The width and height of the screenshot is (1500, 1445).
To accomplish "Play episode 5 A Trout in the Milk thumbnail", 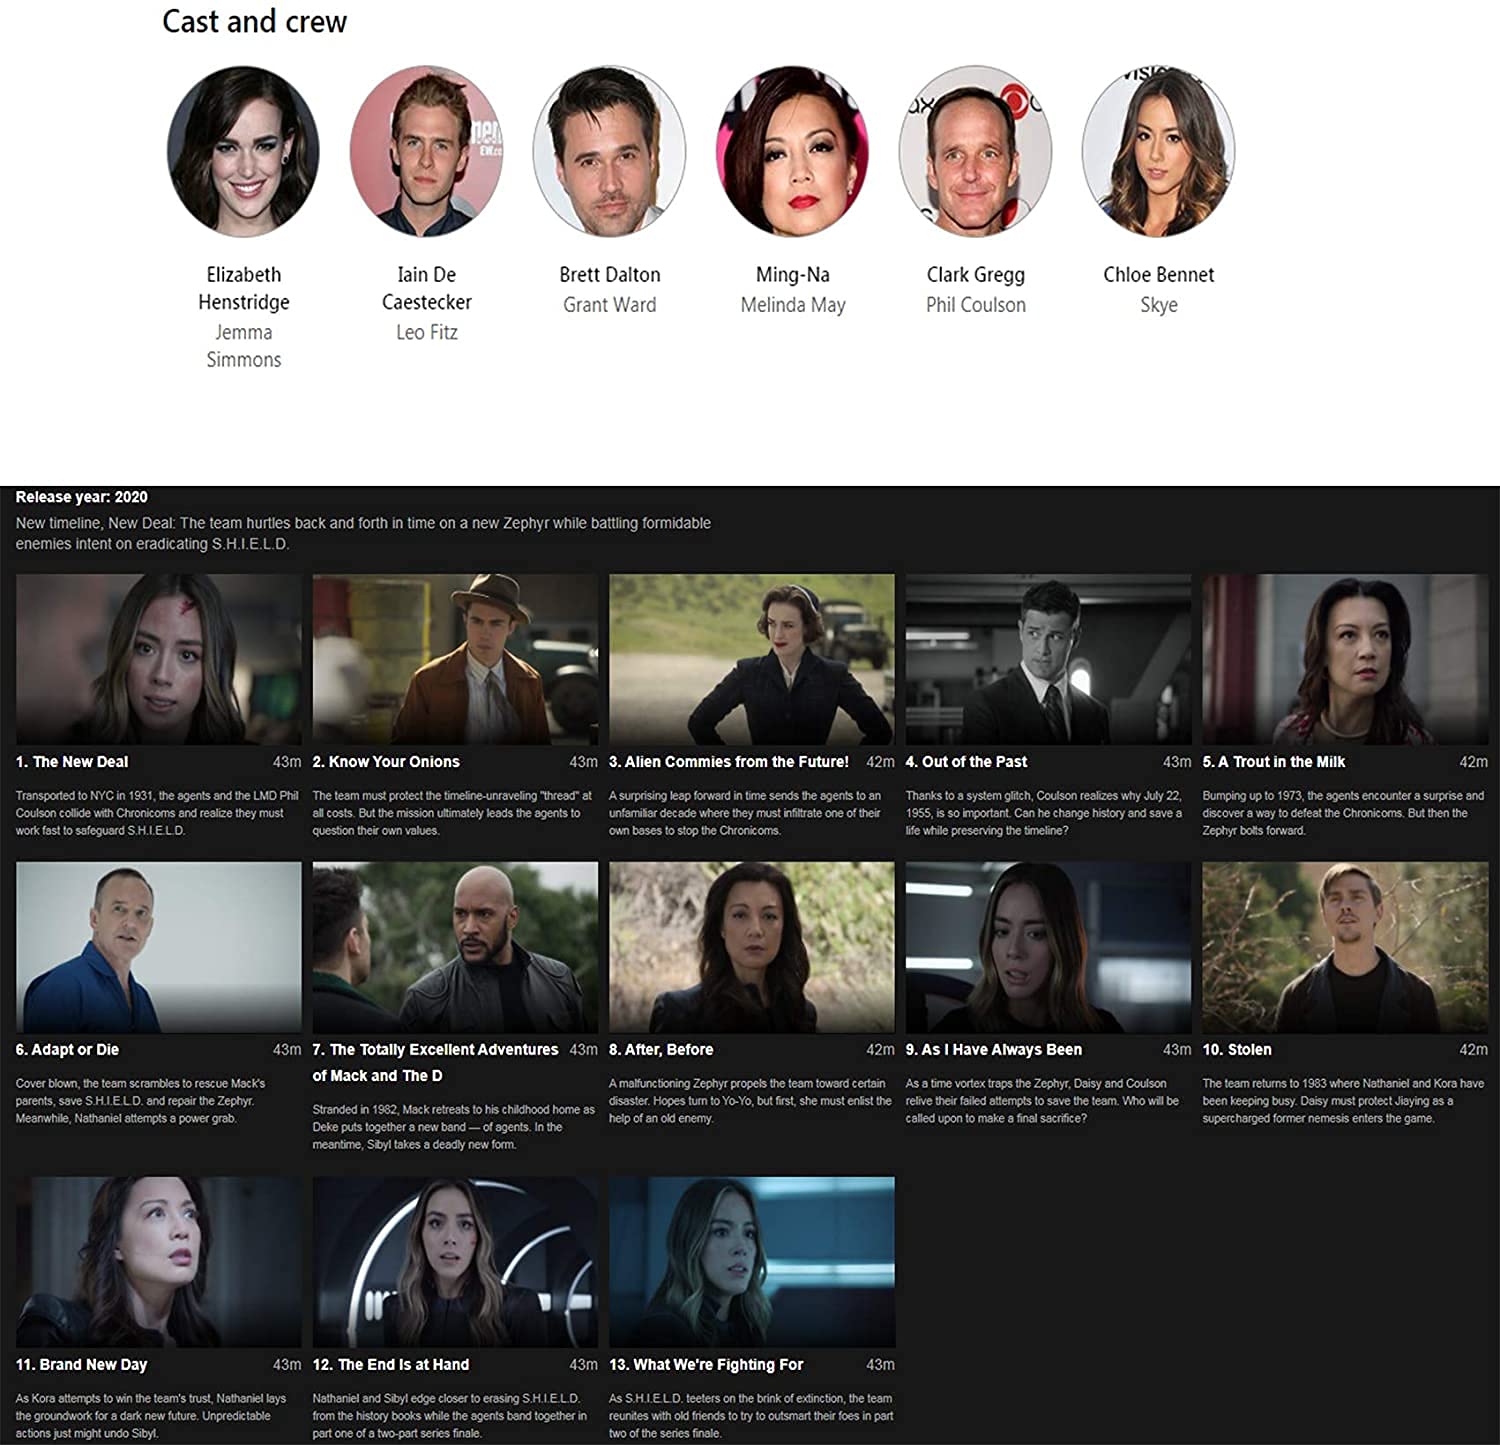I will [x=1345, y=659].
